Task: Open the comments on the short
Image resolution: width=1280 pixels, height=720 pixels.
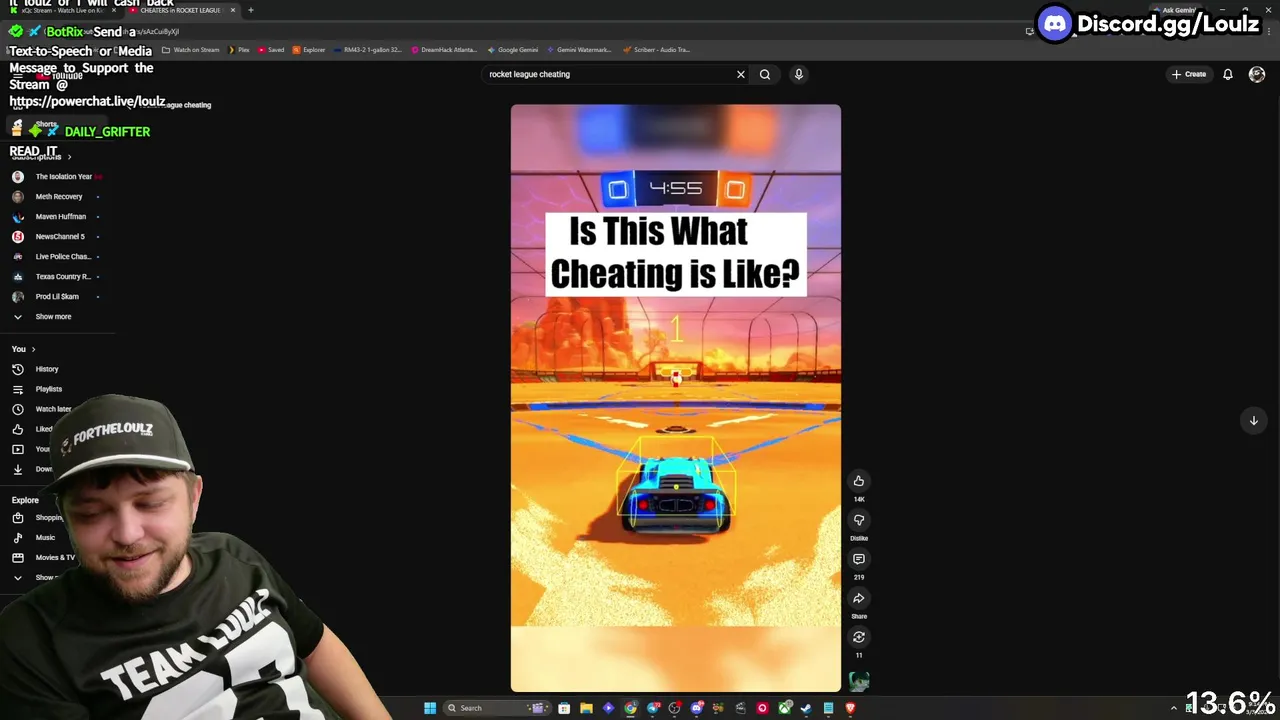Action: pos(858,559)
